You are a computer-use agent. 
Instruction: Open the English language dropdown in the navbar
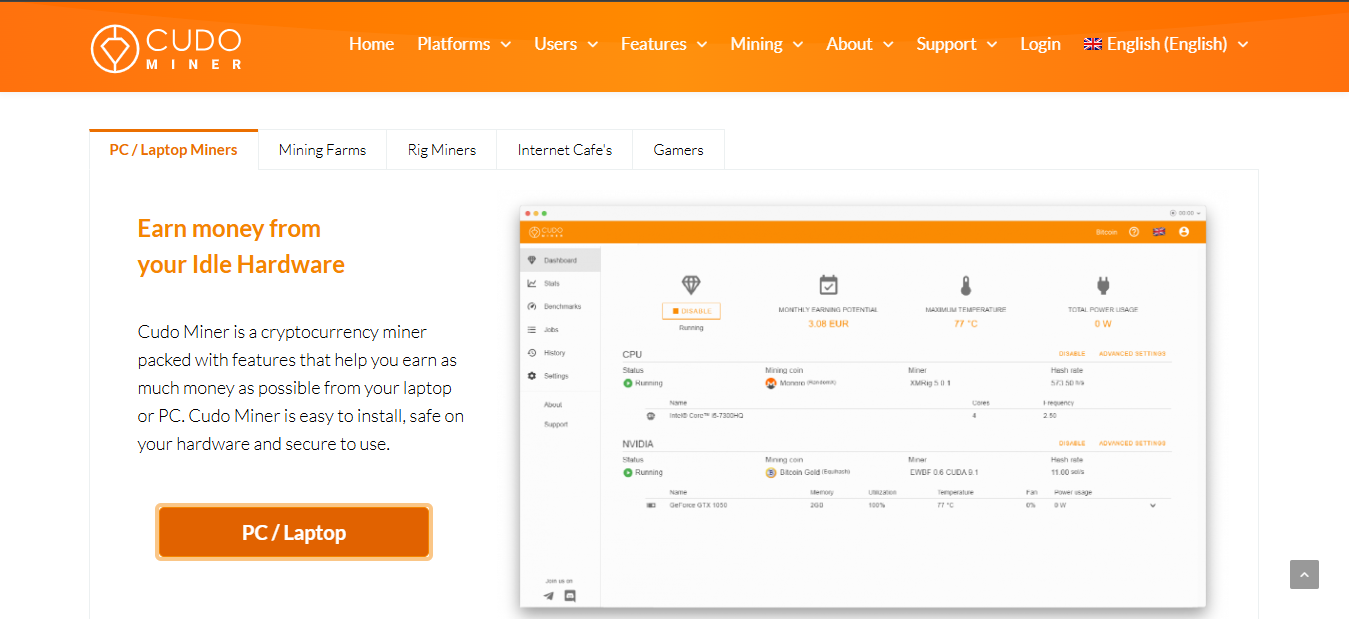(x=1164, y=44)
